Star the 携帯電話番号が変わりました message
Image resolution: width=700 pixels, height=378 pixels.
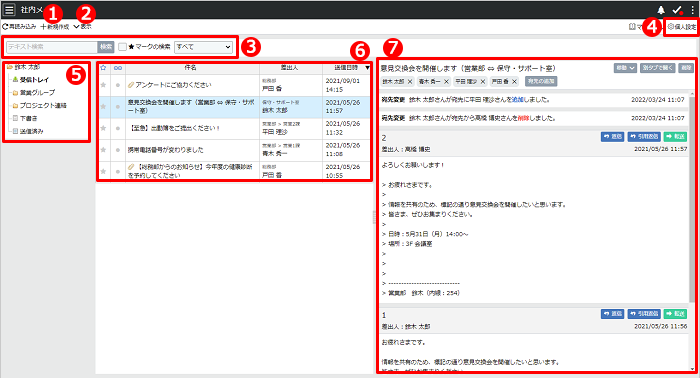104,150
